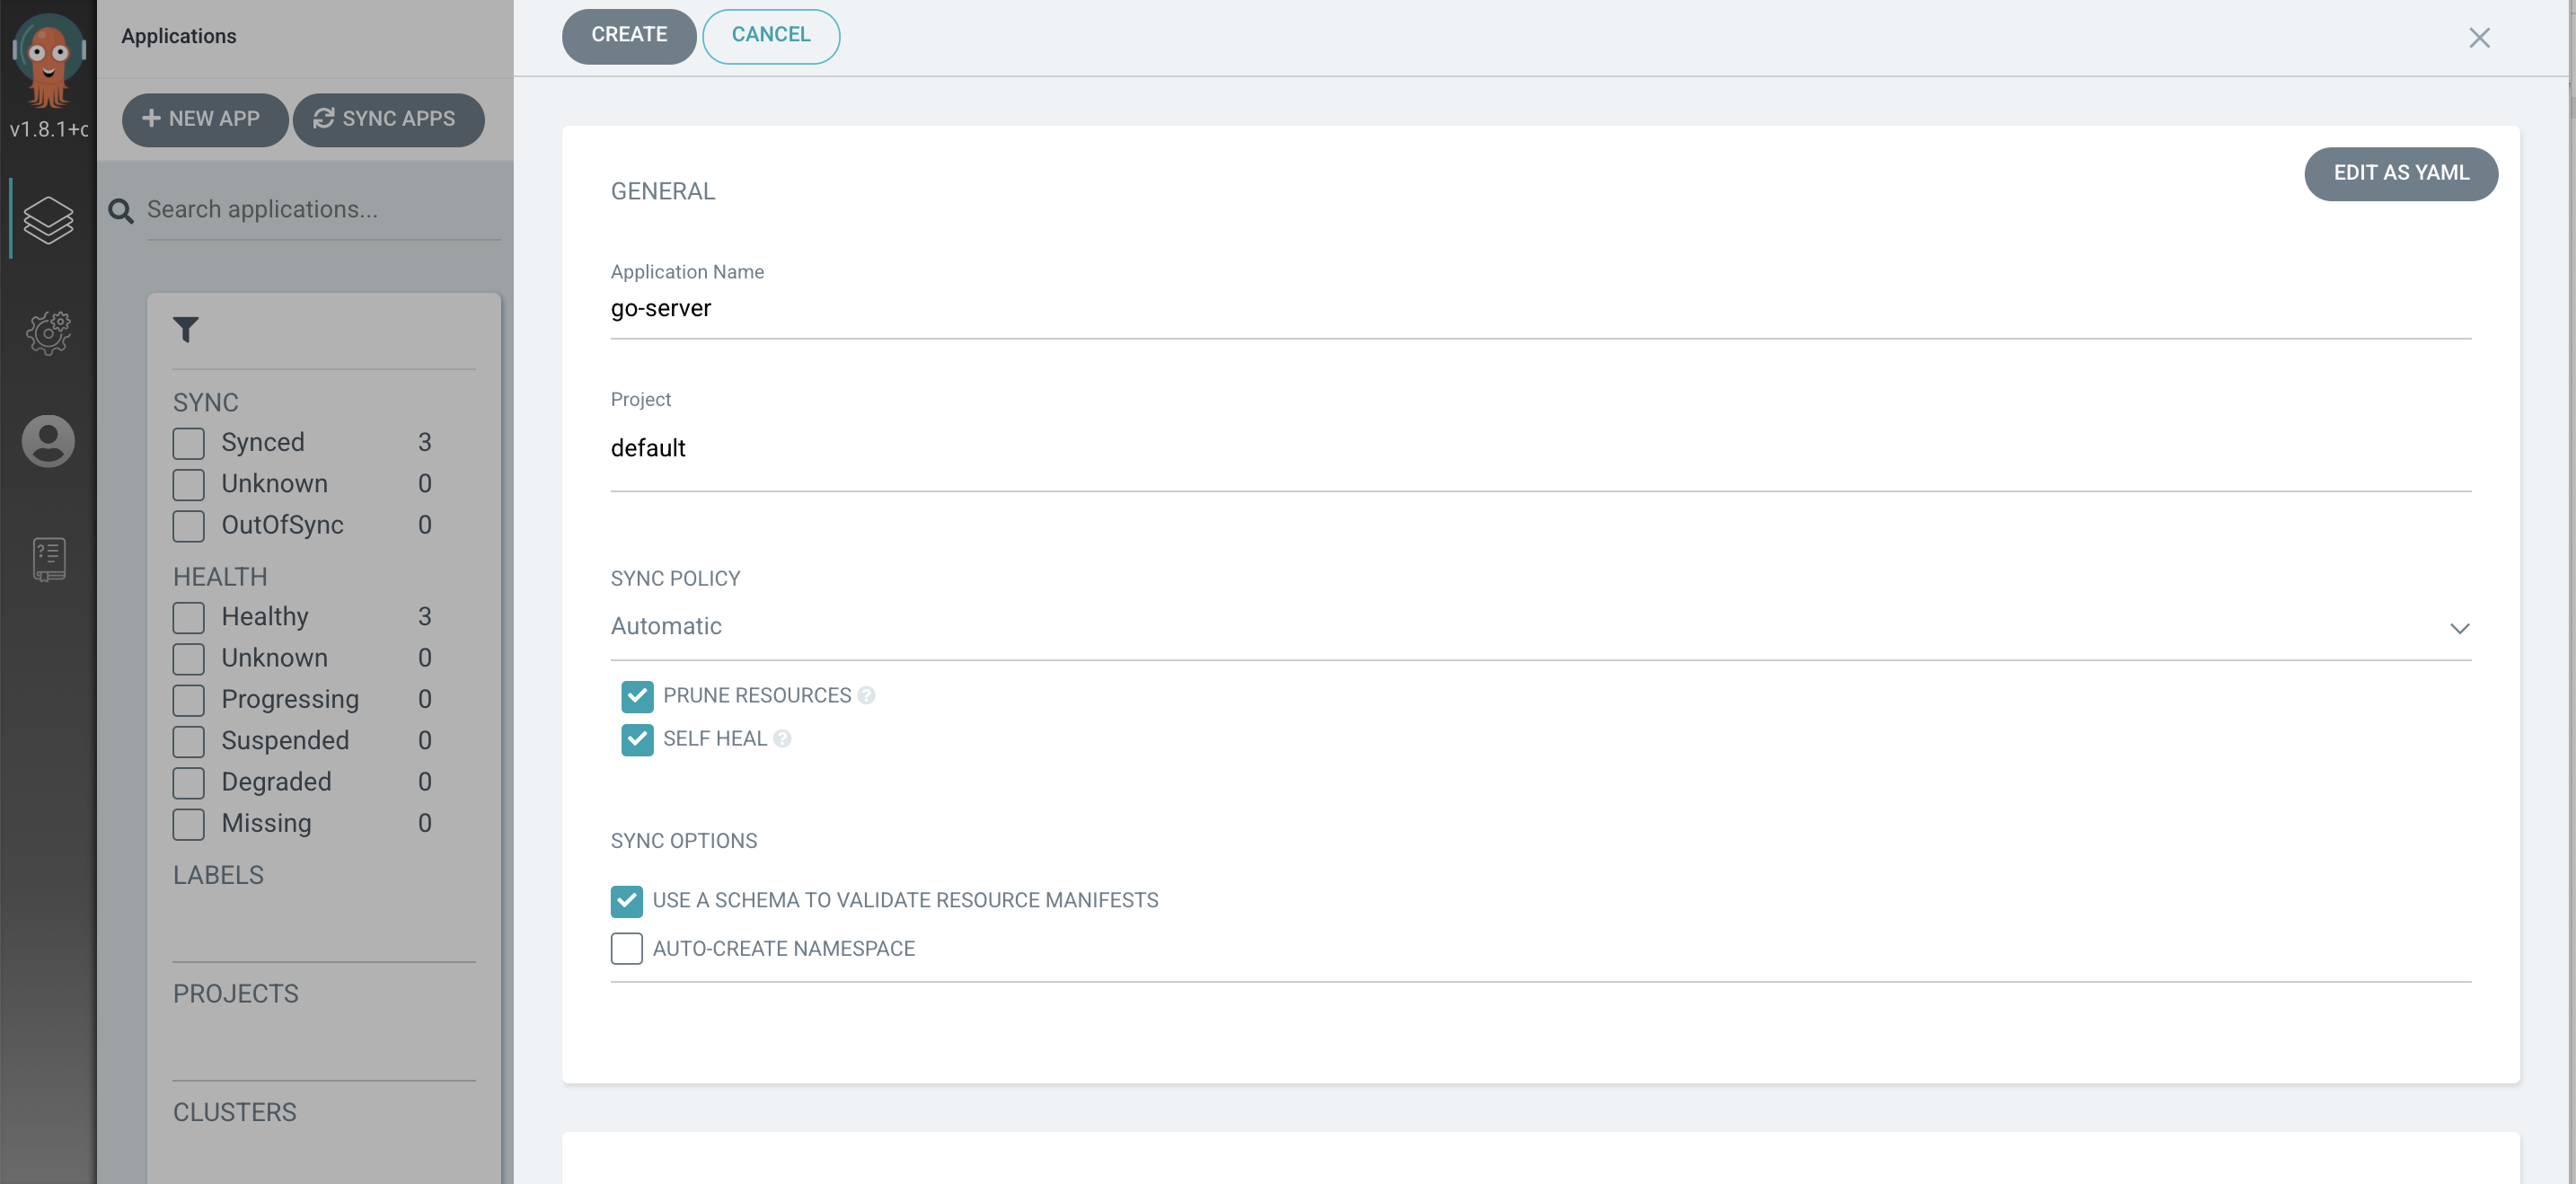The height and width of the screenshot is (1184, 2576).
Task: Open the Documentation book icon
Action: (48, 559)
